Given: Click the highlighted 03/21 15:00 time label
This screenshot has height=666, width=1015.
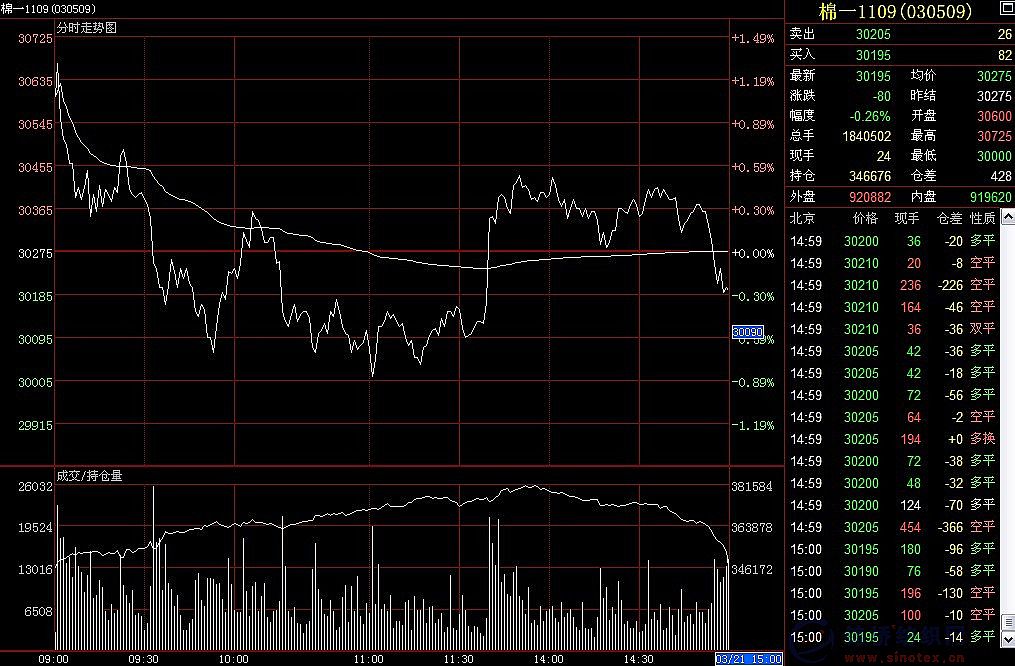Looking at the screenshot, I should [x=748, y=659].
